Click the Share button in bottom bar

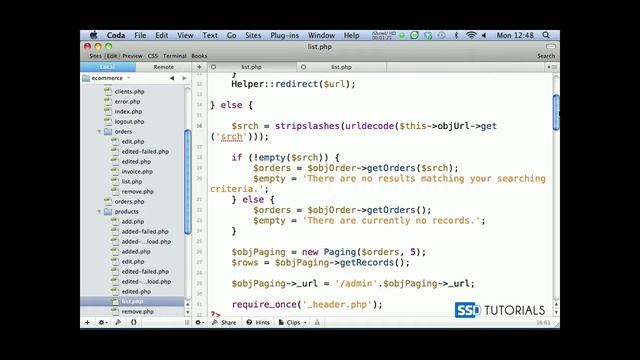(224, 322)
